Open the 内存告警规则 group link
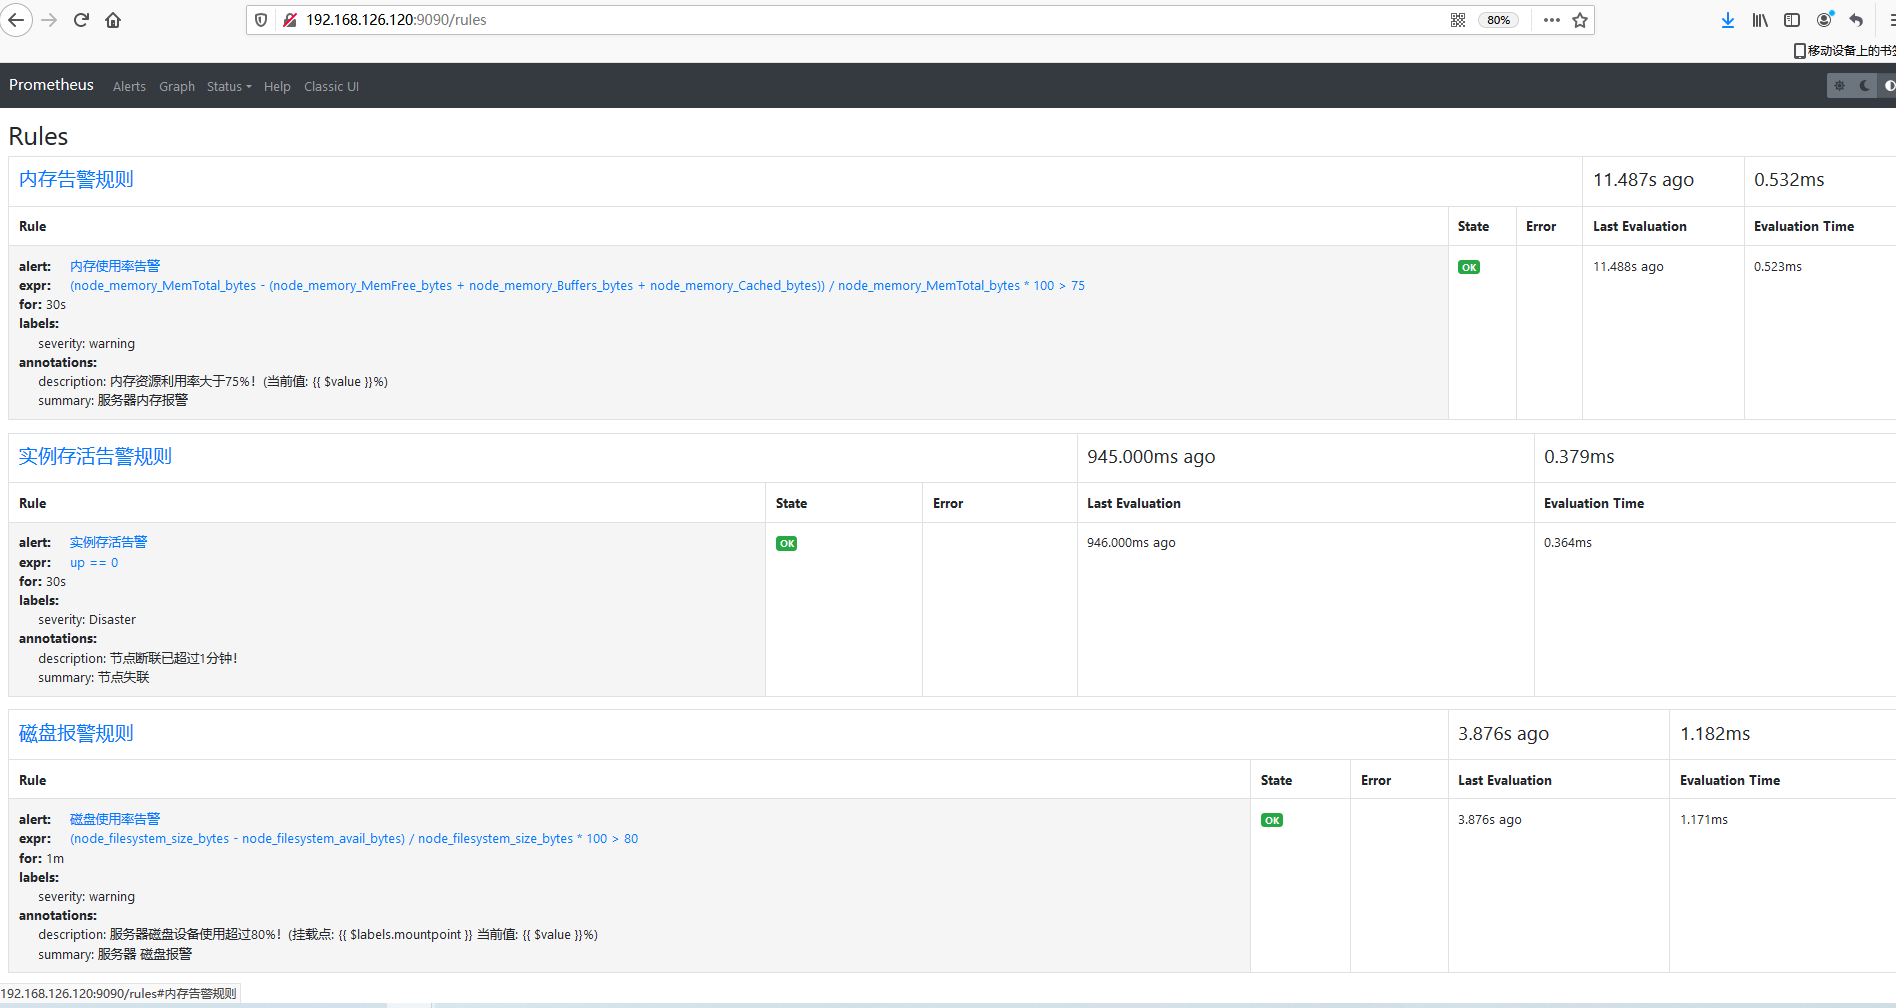The width and height of the screenshot is (1896, 1008). click(x=76, y=179)
